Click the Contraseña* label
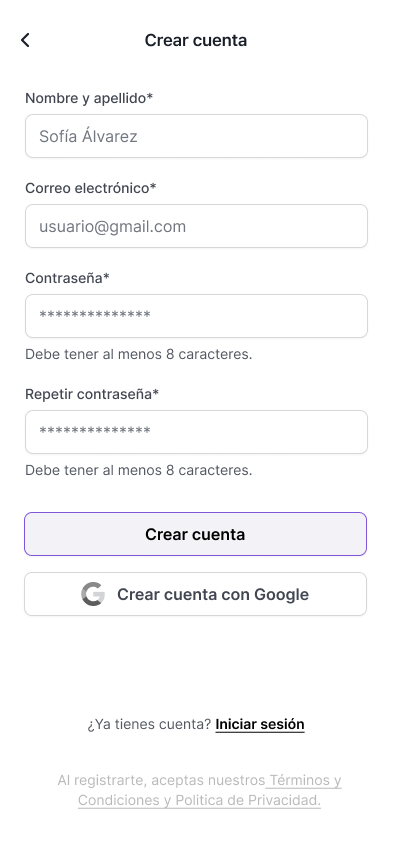393x852 pixels. (x=67, y=278)
